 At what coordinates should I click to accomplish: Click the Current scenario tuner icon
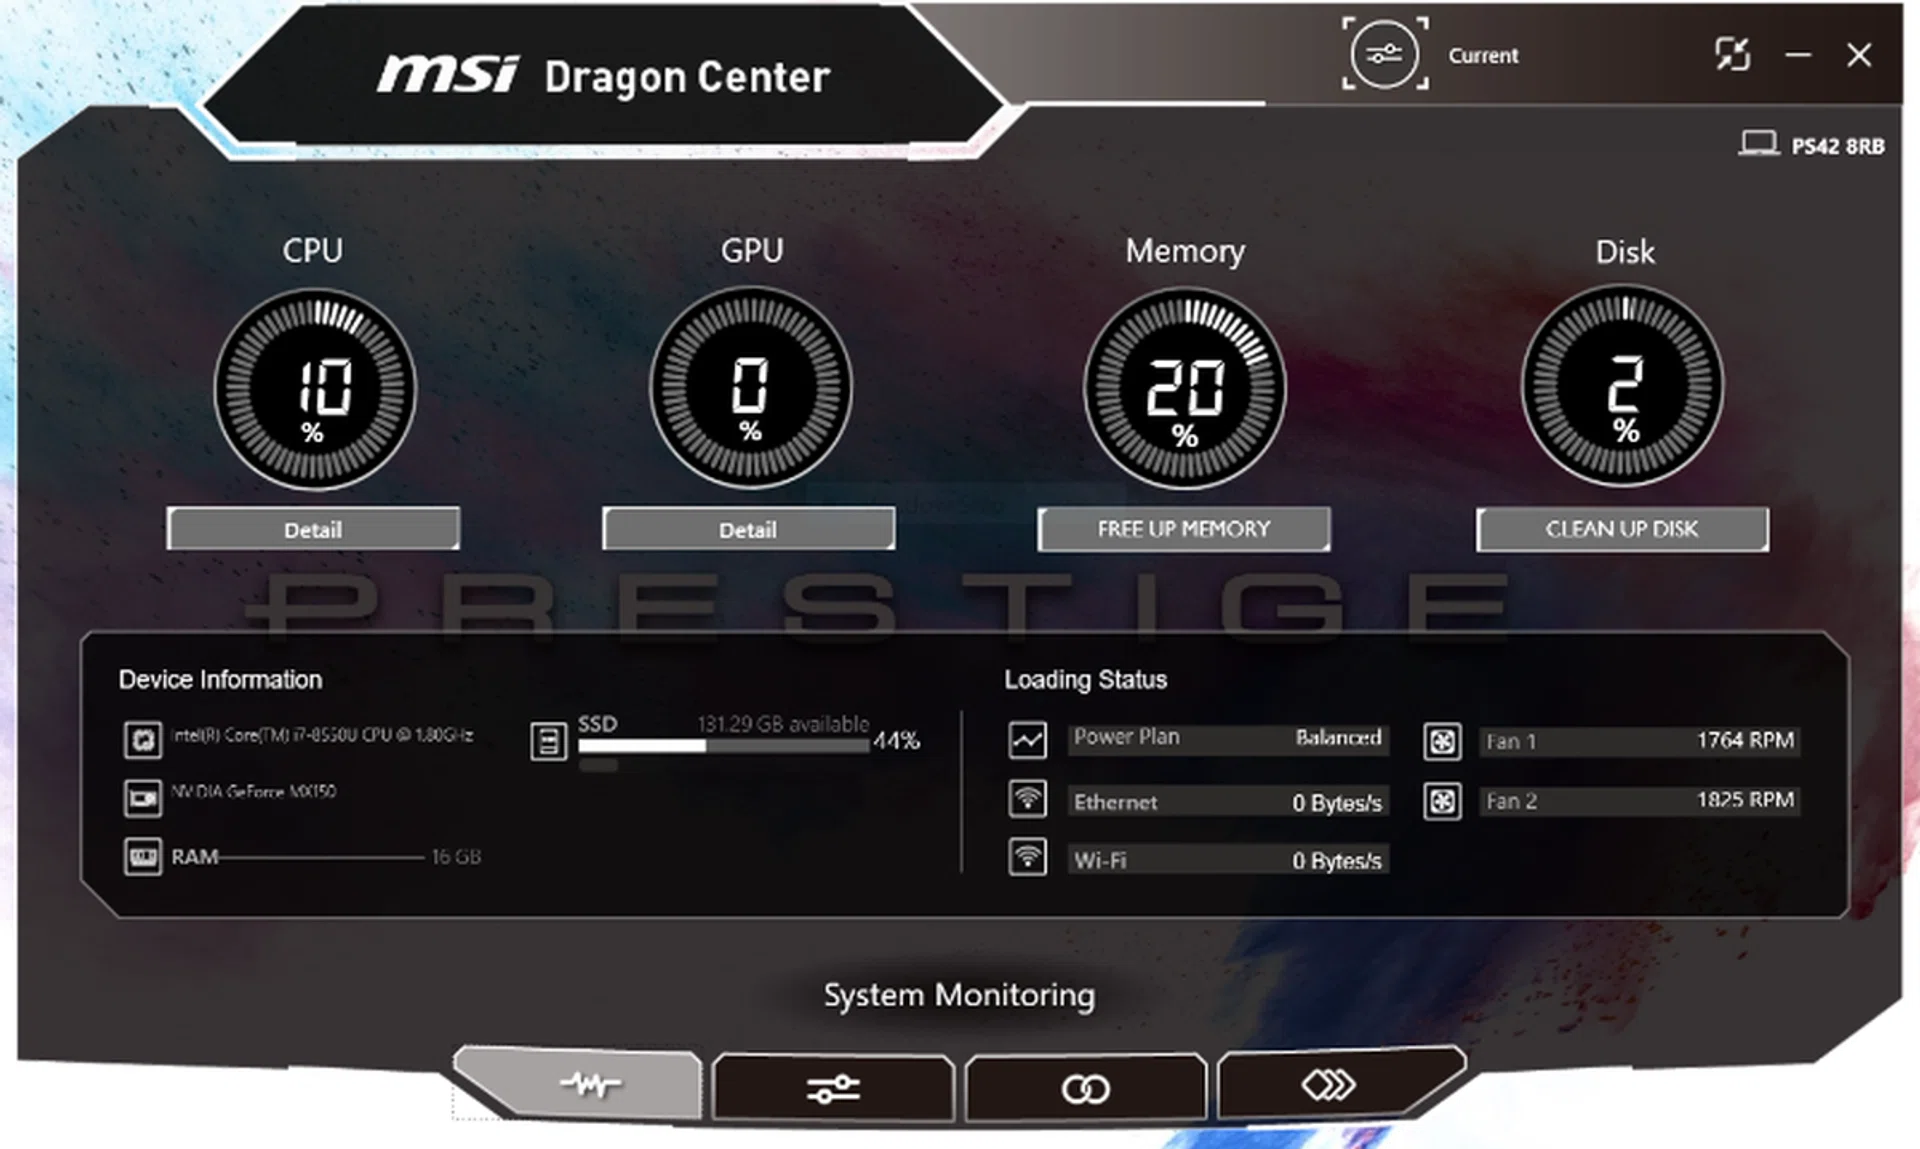click(x=1386, y=55)
